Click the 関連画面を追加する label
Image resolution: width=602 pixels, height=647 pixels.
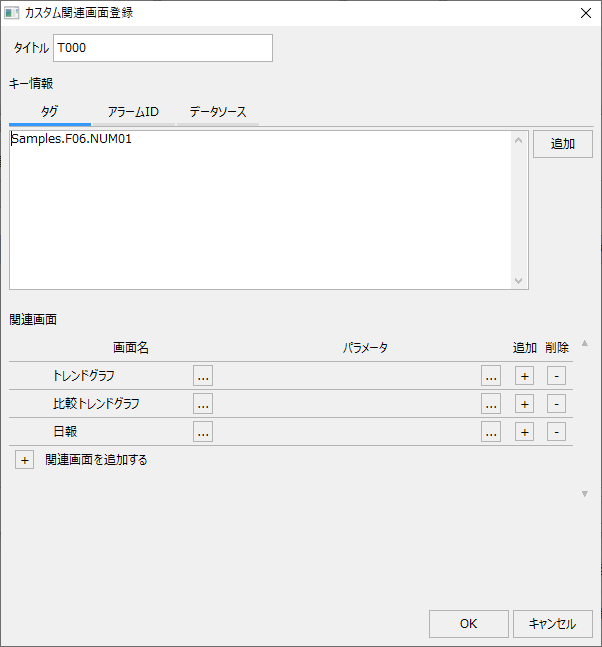click(96, 460)
